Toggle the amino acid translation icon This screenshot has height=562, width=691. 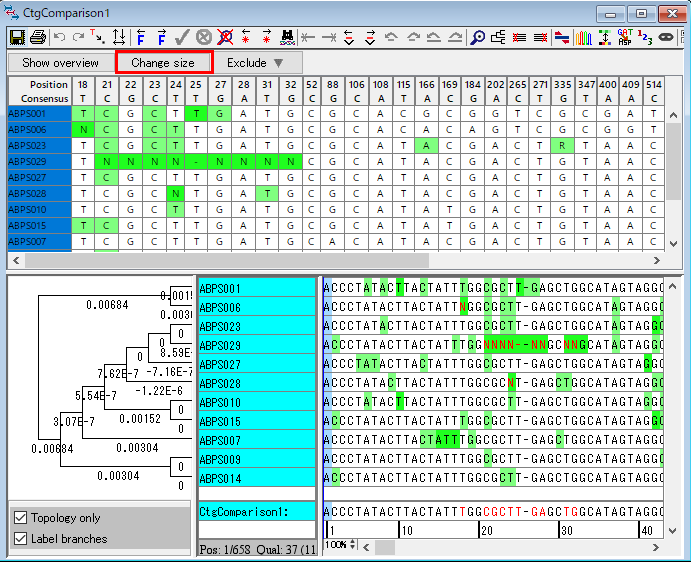625,38
